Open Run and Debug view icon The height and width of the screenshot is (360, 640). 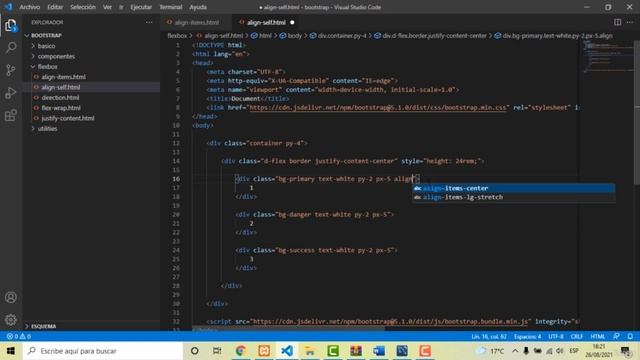point(11,93)
